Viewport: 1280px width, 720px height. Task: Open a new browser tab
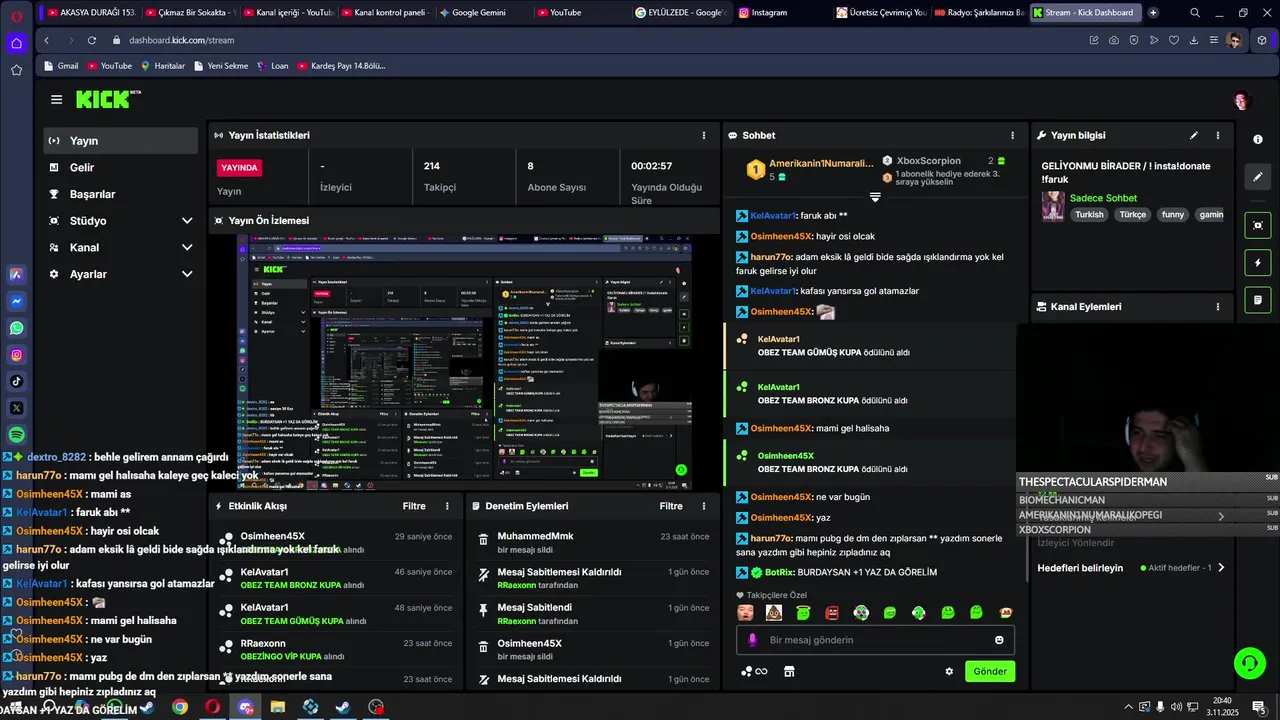point(1153,13)
